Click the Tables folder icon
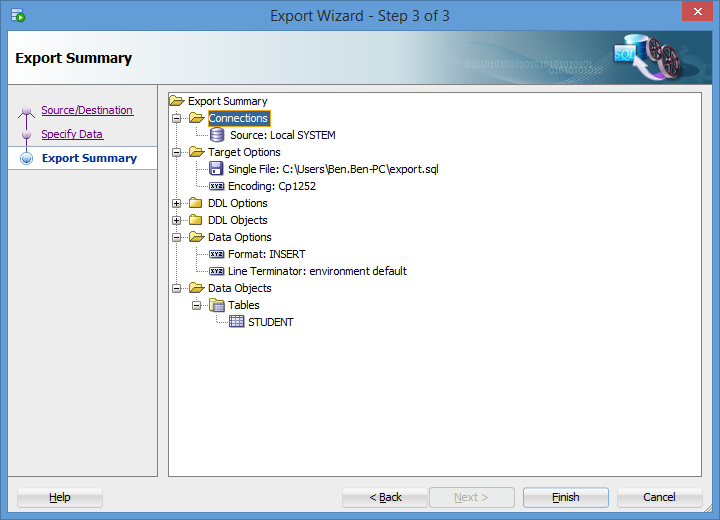 pyautogui.click(x=217, y=305)
